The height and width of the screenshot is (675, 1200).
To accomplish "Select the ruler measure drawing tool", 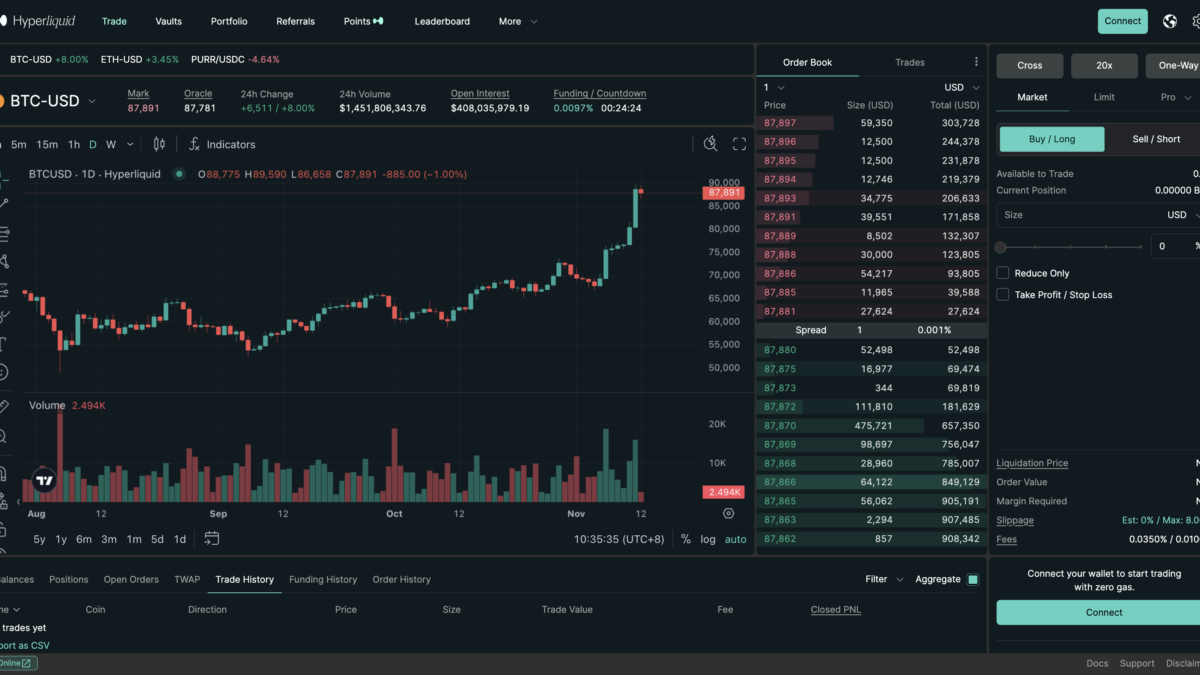I will click(x=3, y=406).
